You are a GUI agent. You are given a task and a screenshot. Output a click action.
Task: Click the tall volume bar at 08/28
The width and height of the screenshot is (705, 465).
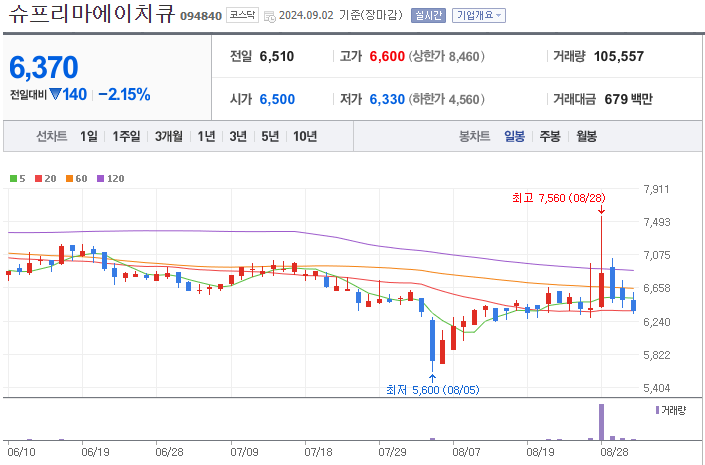[601, 422]
